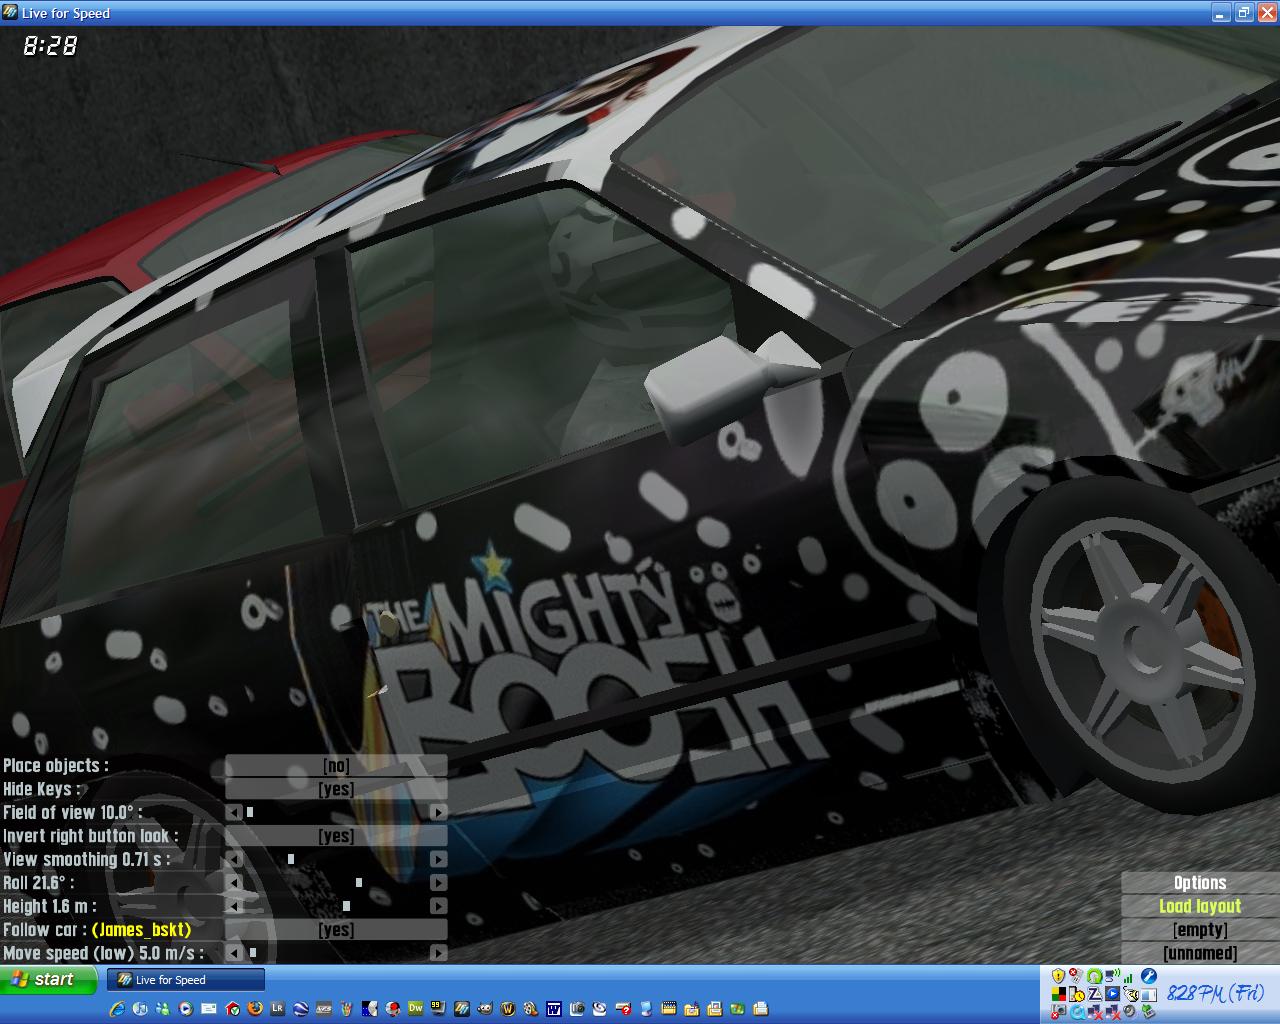Increase Field of view with right arrow
The width and height of the screenshot is (1280, 1024).
pos(438,813)
